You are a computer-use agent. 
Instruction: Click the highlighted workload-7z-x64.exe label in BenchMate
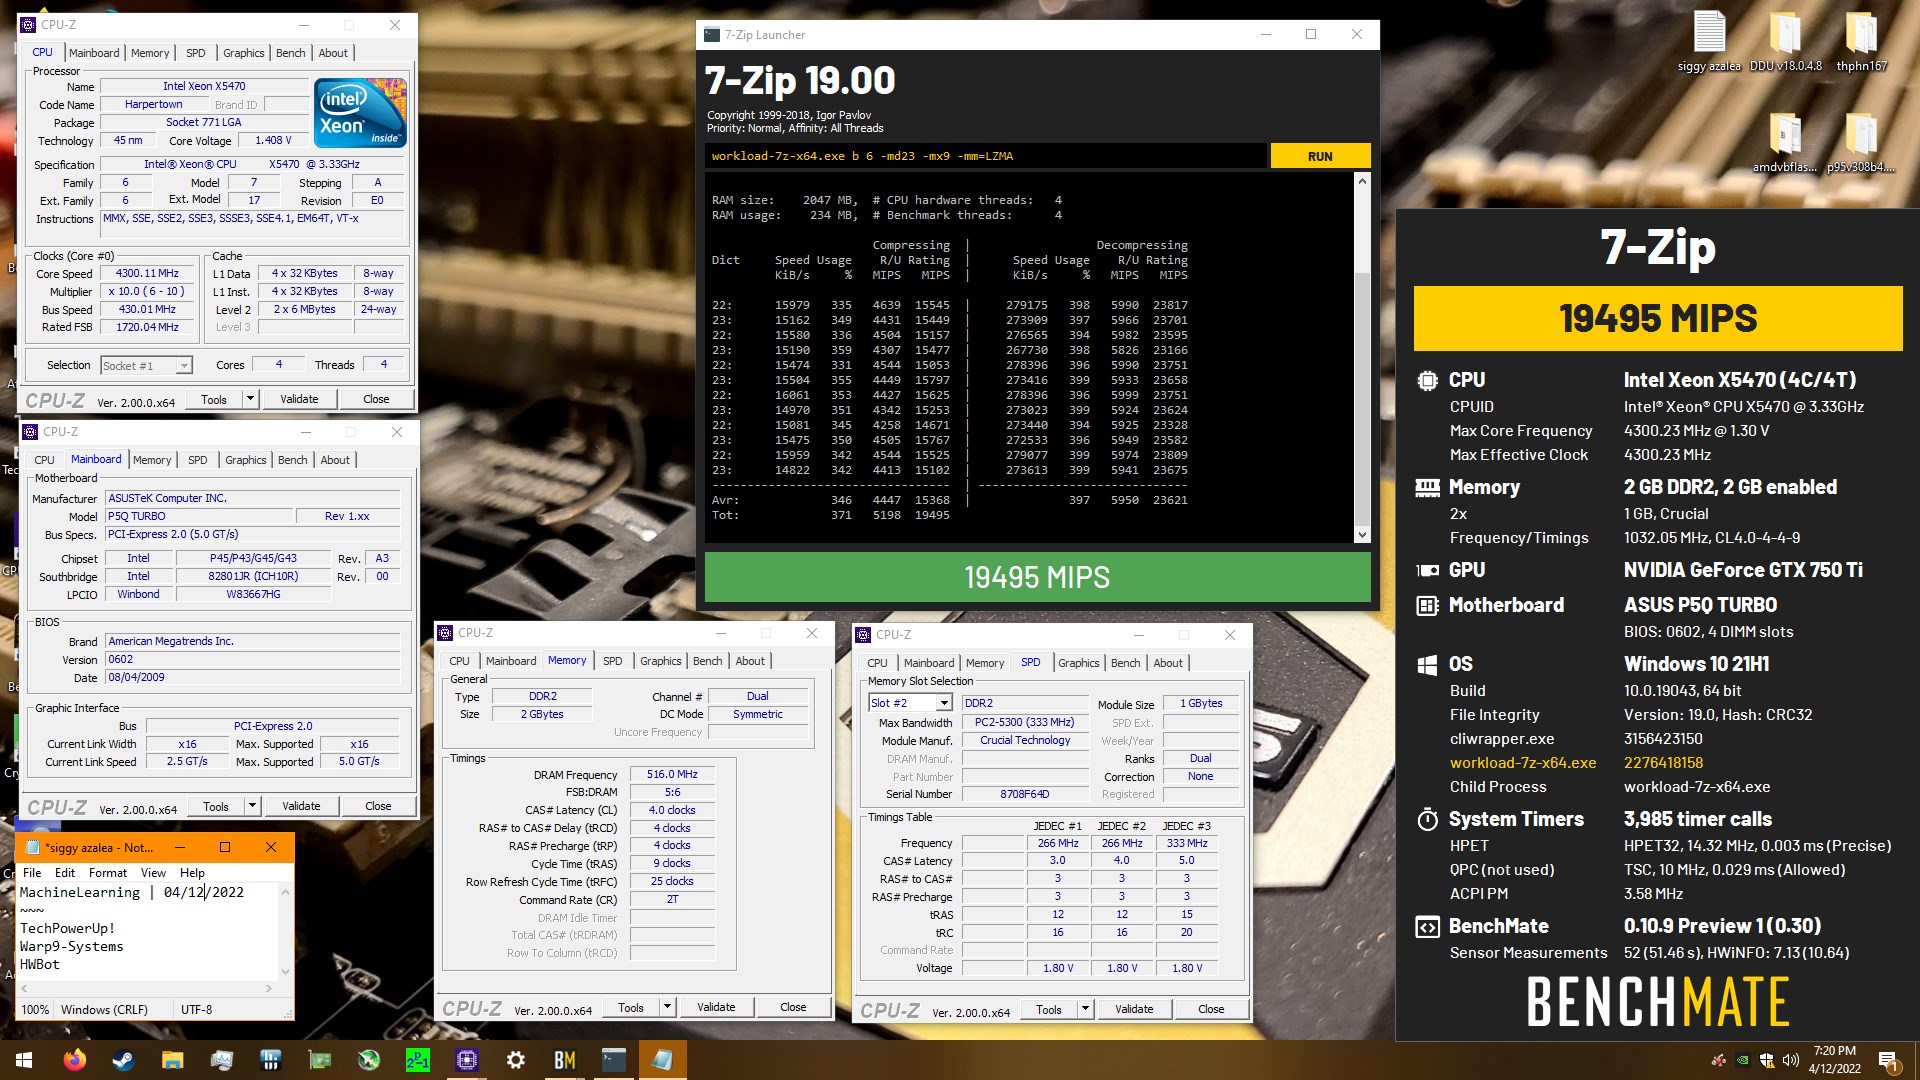[x=1523, y=763]
